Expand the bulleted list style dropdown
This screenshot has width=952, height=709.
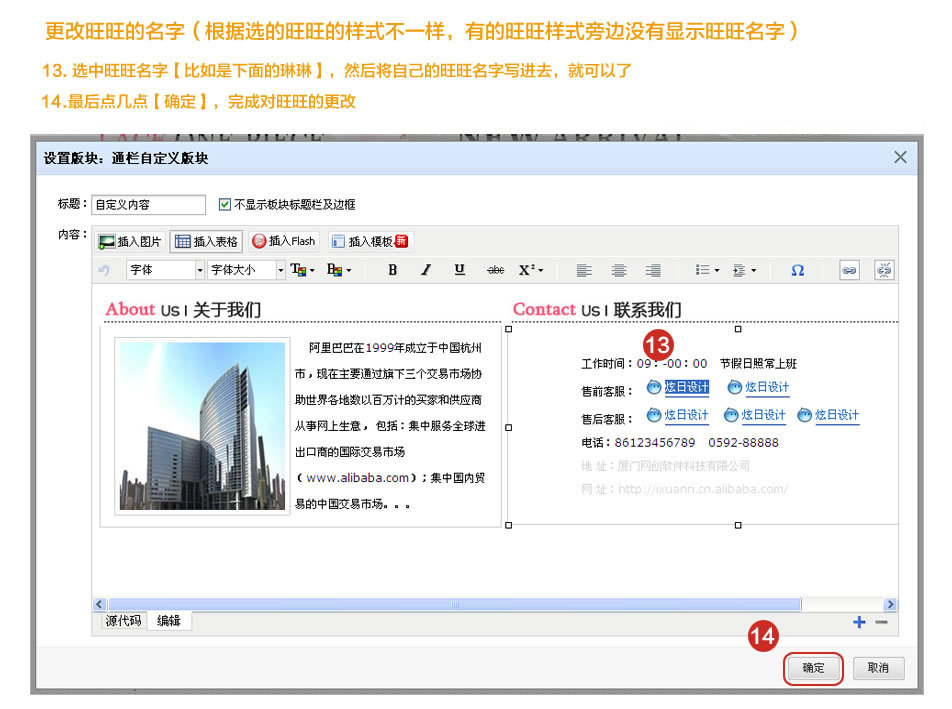click(708, 270)
